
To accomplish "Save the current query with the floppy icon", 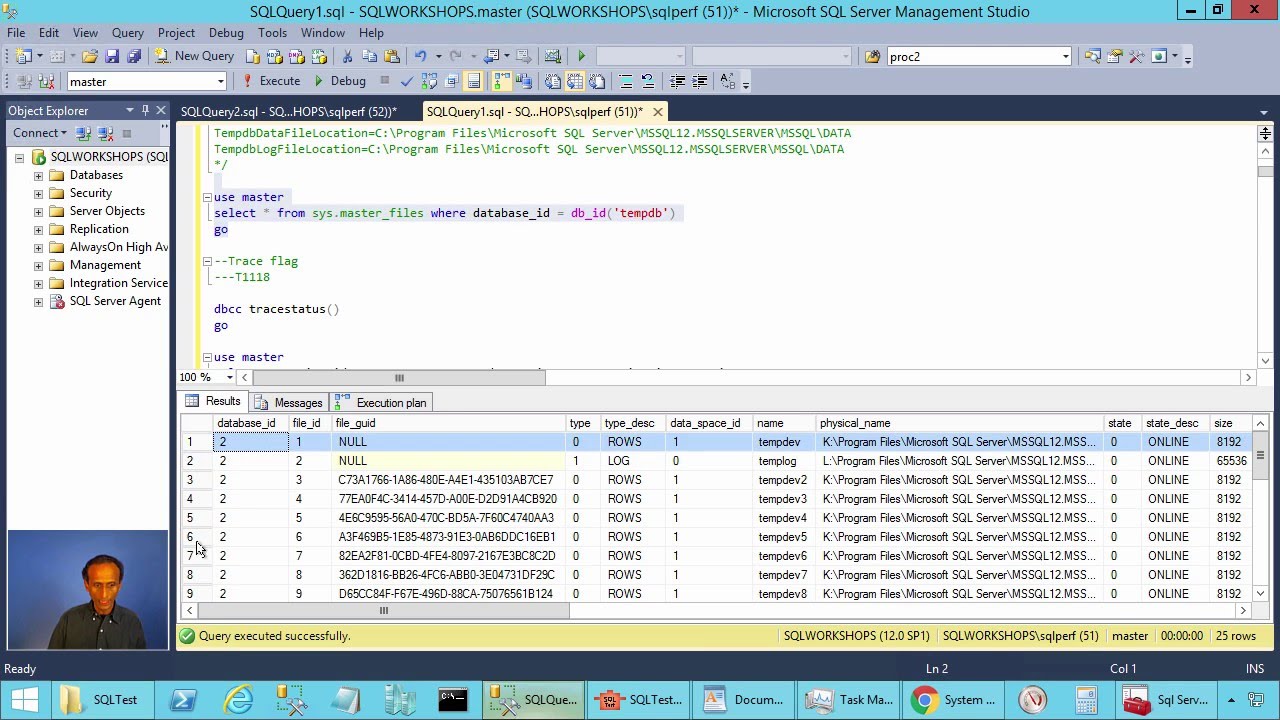I will 112,56.
